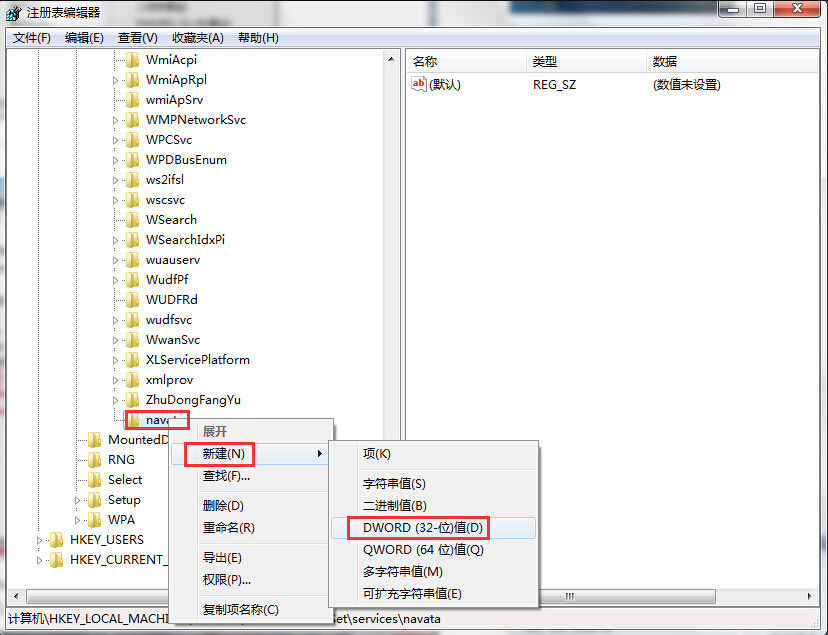This screenshot has height=635, width=828.
Task: Click the wuauserv folder icon
Action: tap(133, 260)
